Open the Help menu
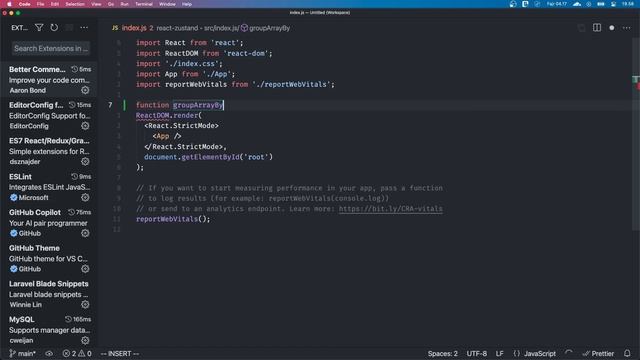The width and height of the screenshot is (640, 360). 187,4
